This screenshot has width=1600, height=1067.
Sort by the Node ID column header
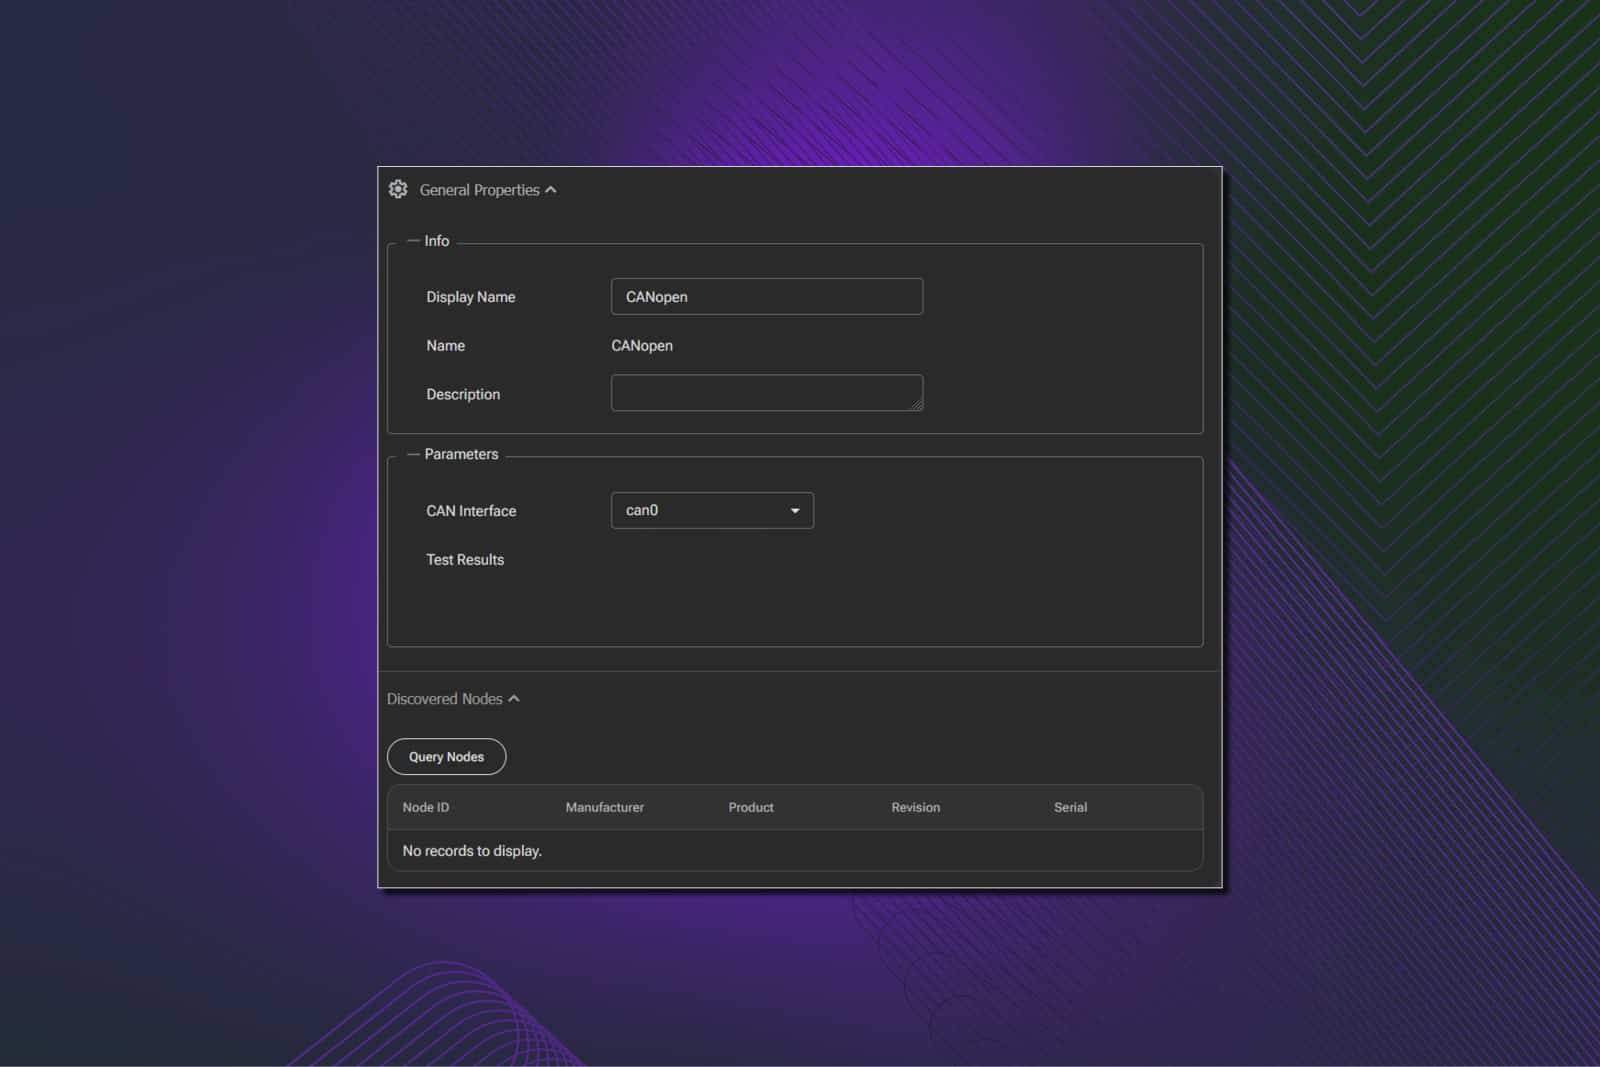coord(426,807)
